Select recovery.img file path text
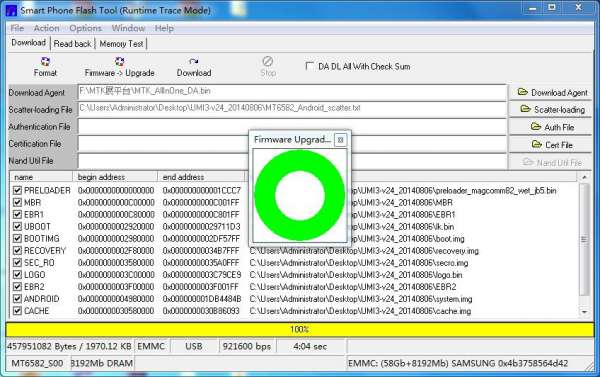The image size is (600, 377). point(364,251)
